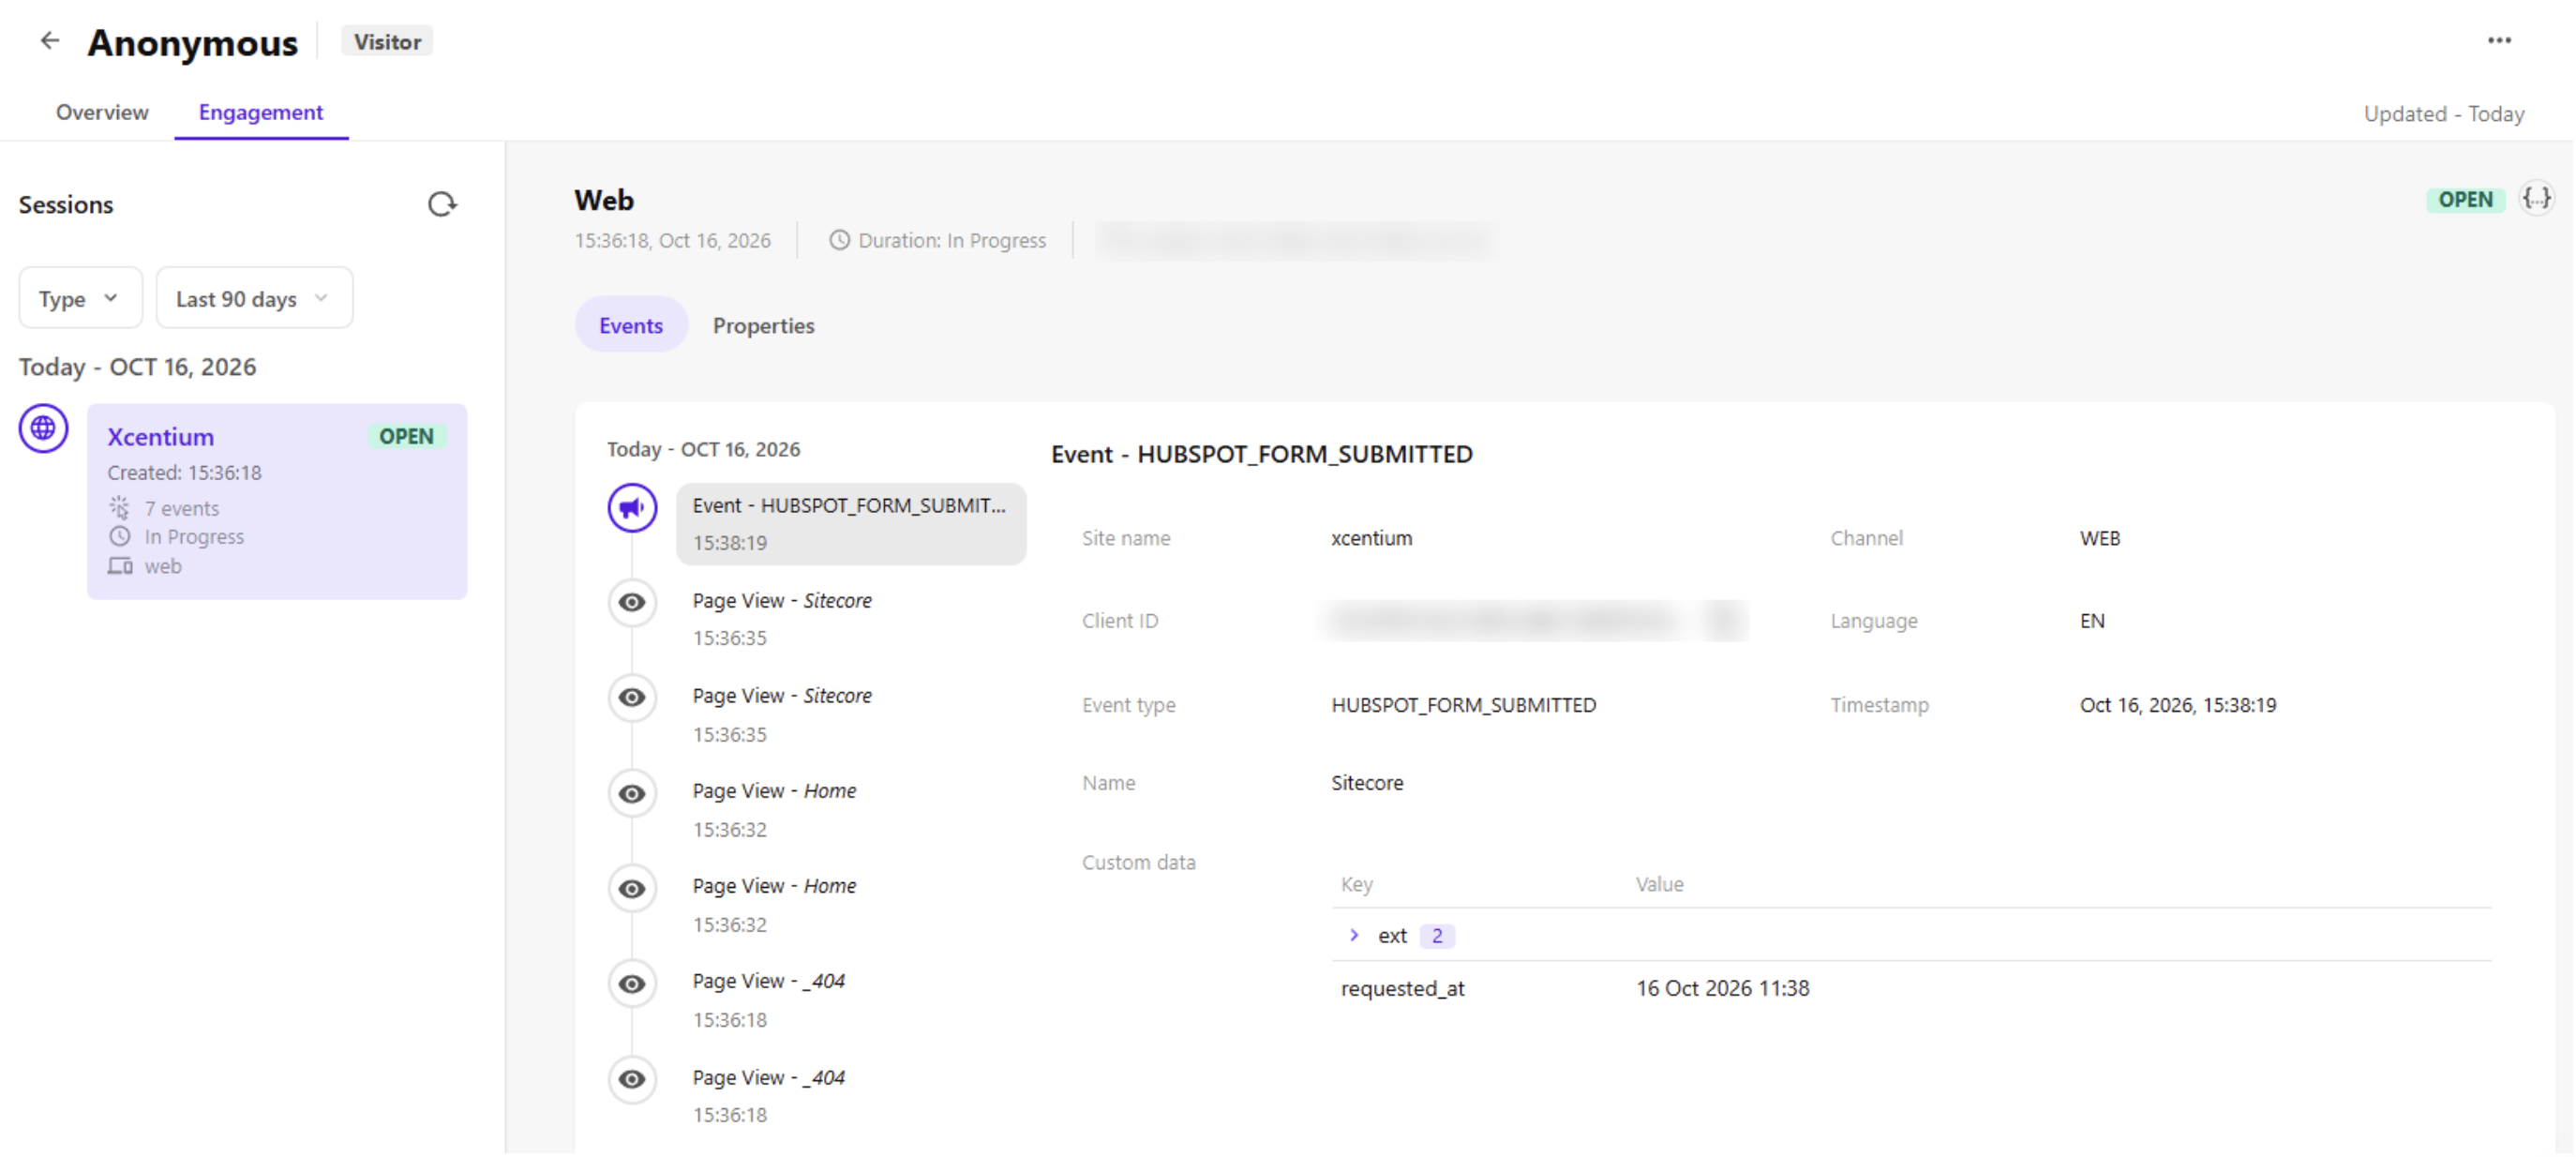2576x1157 pixels.
Task: Click eye icon for second Home page view
Action: (632, 889)
